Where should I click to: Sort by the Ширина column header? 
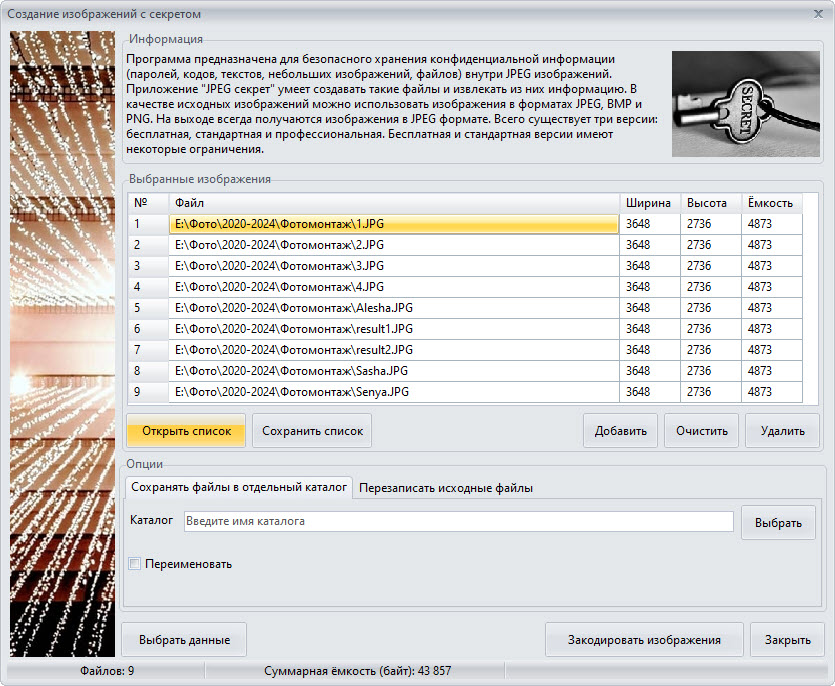(649, 203)
